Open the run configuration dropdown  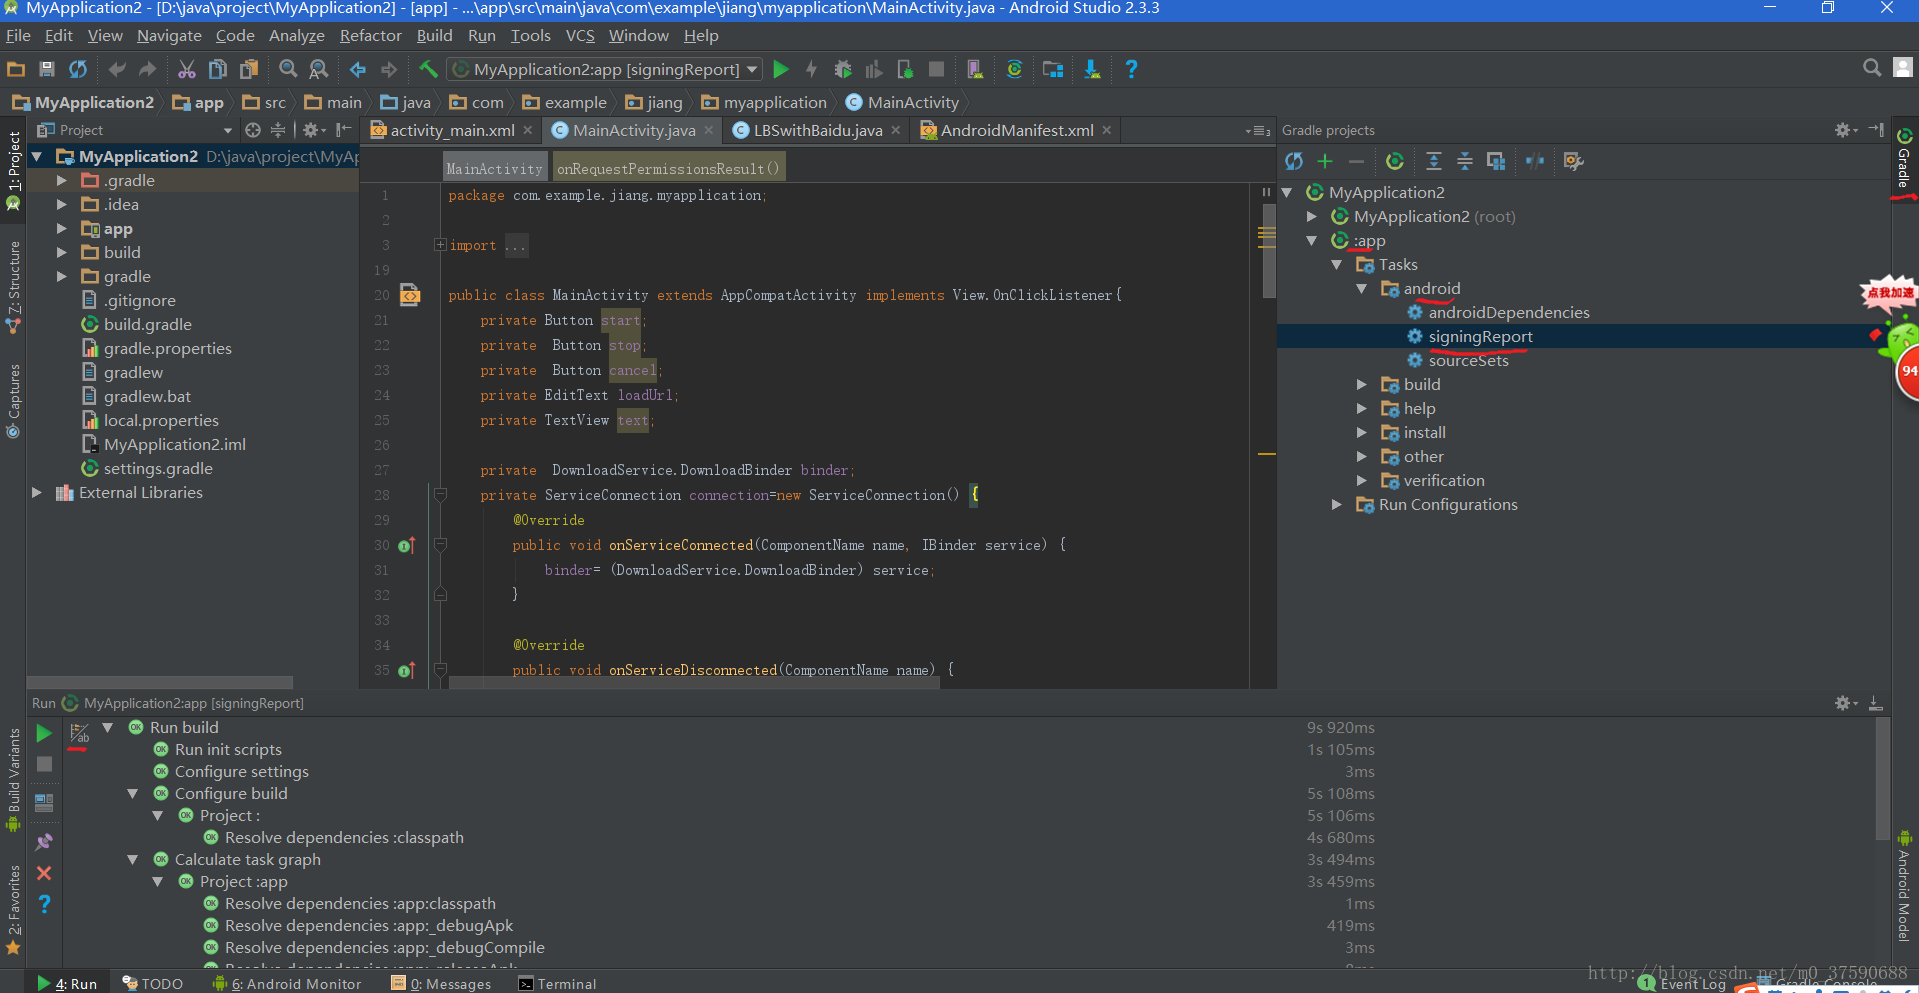pyautogui.click(x=604, y=69)
